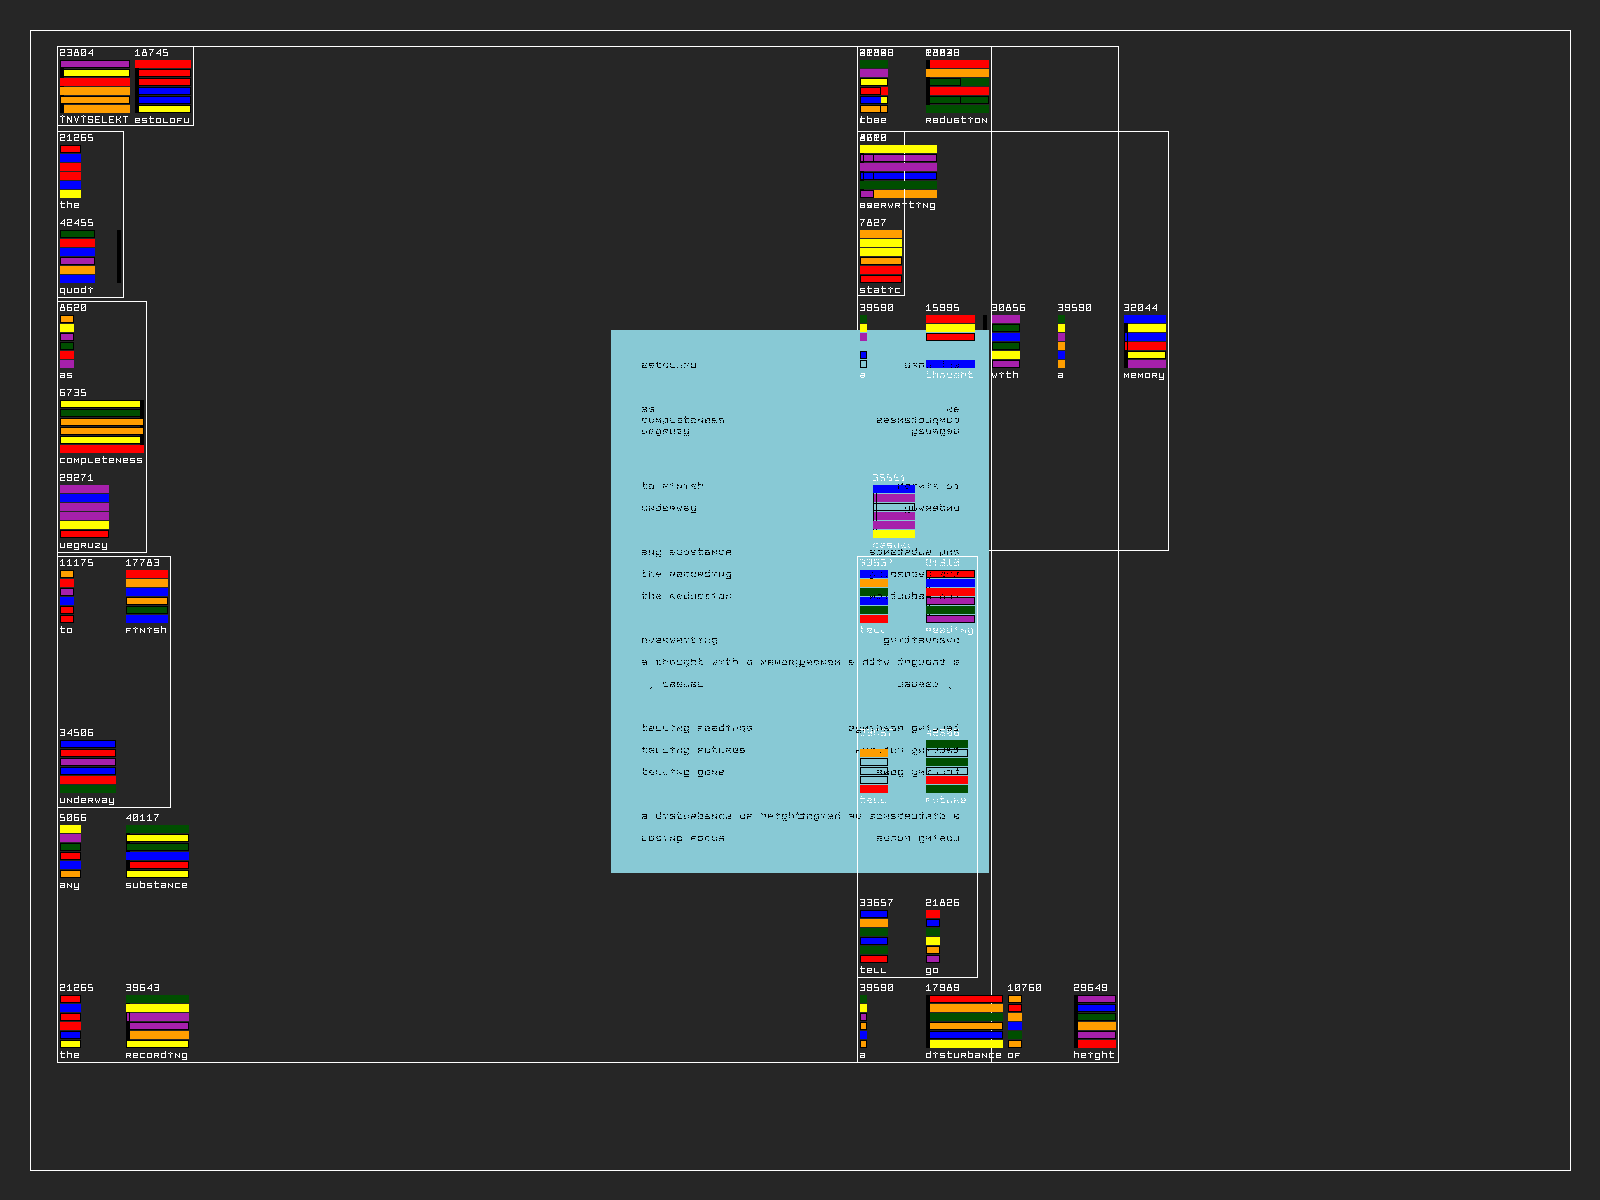Select the "estolofu" block numbered 18745

pyautogui.click(x=163, y=86)
